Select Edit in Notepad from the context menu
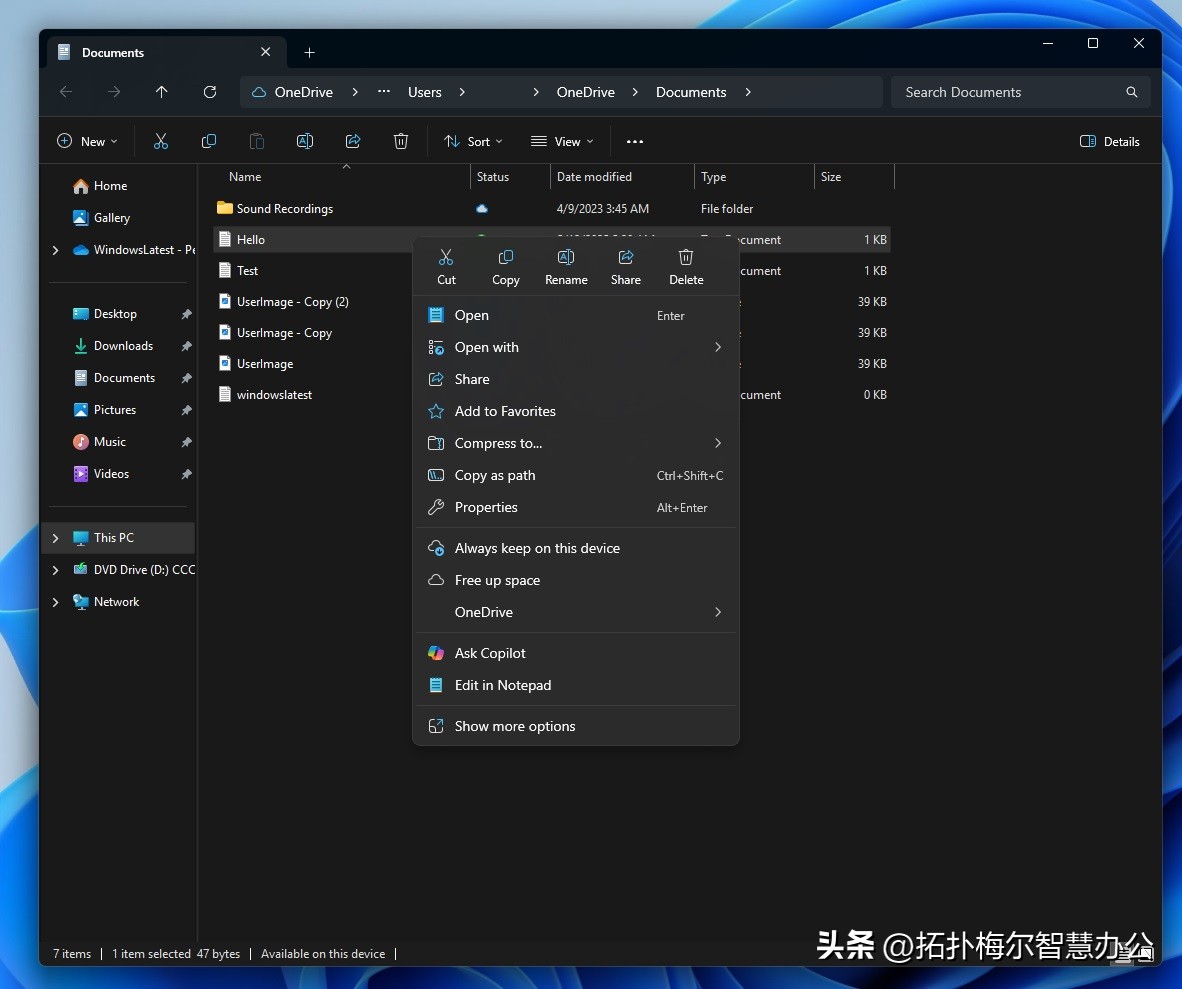The width and height of the screenshot is (1182, 989). [x=502, y=685]
